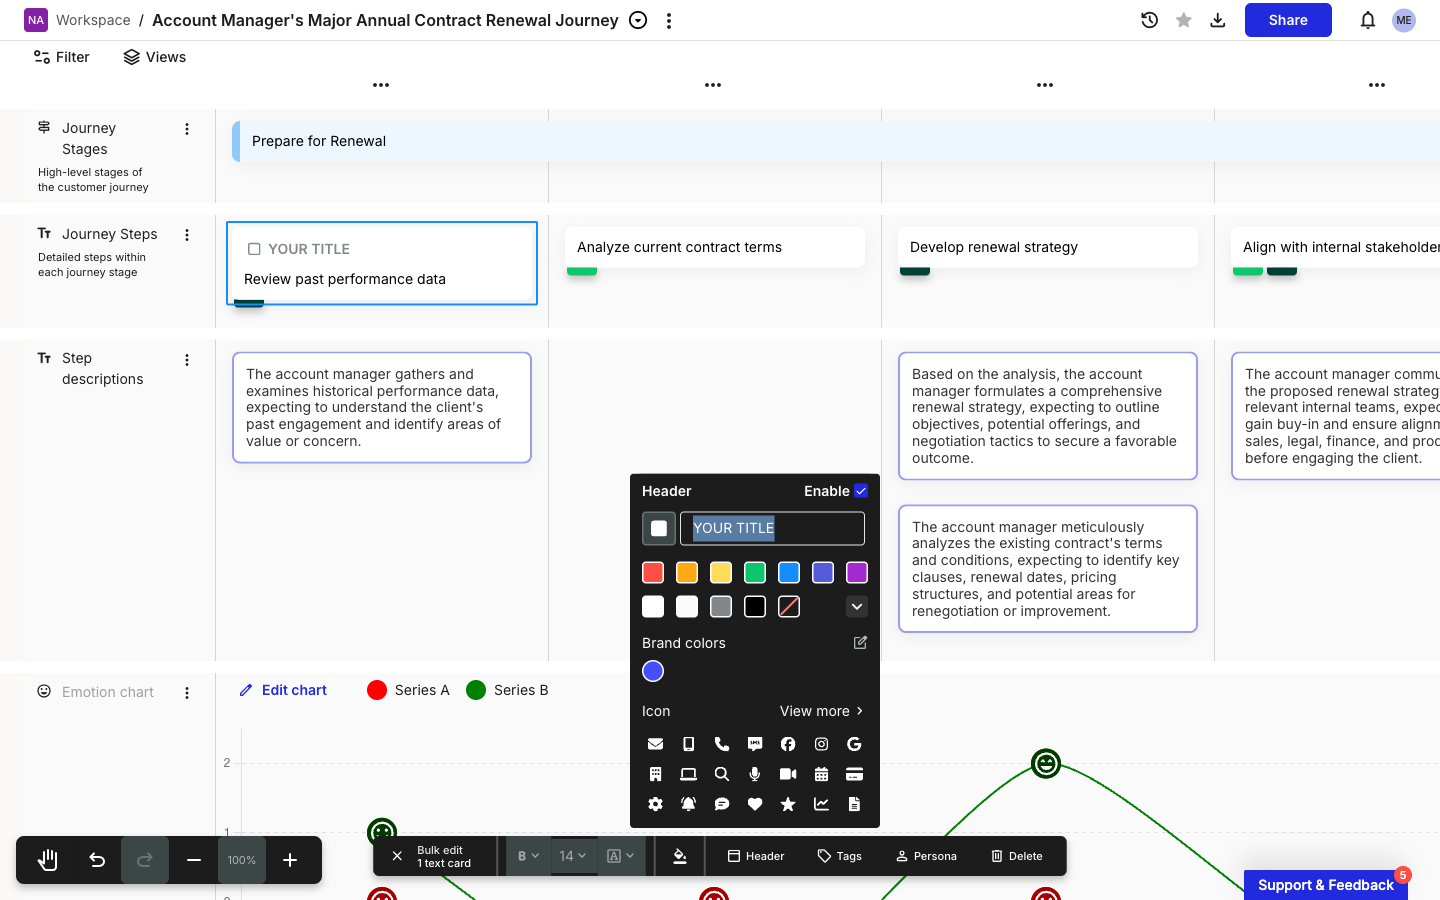Select the gear icon in the Icon grid
1440x900 pixels.
click(x=655, y=804)
